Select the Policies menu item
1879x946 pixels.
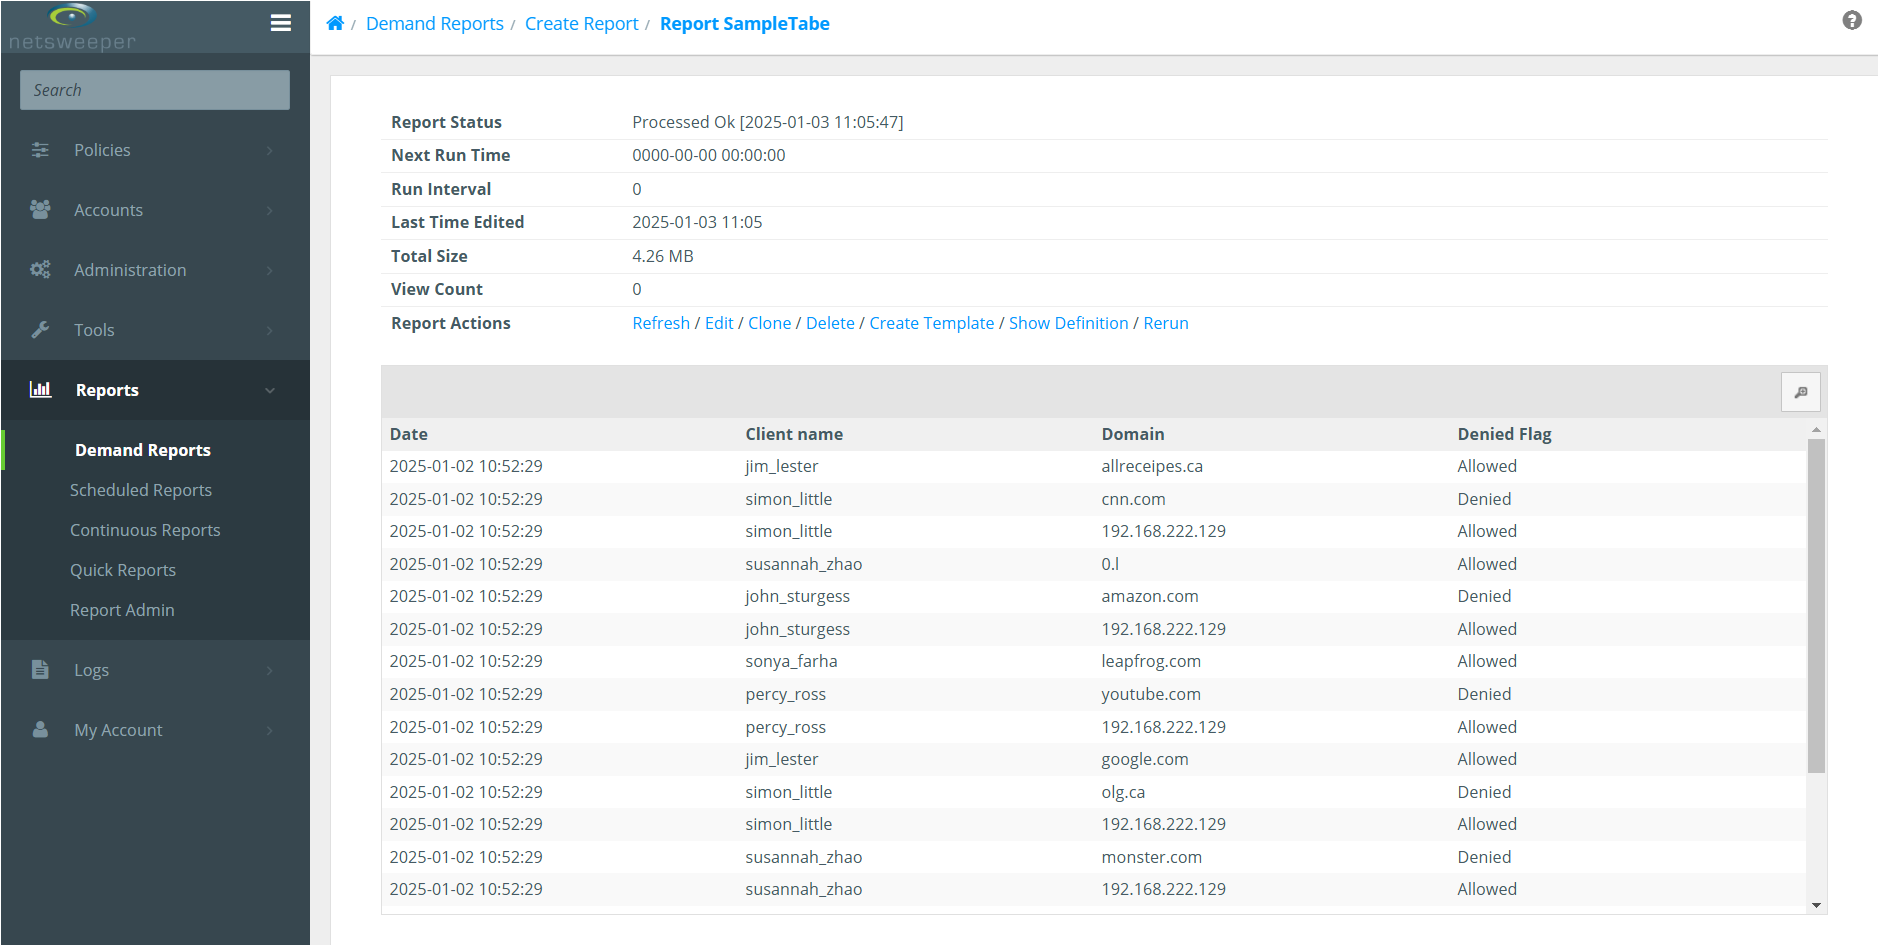(155, 150)
